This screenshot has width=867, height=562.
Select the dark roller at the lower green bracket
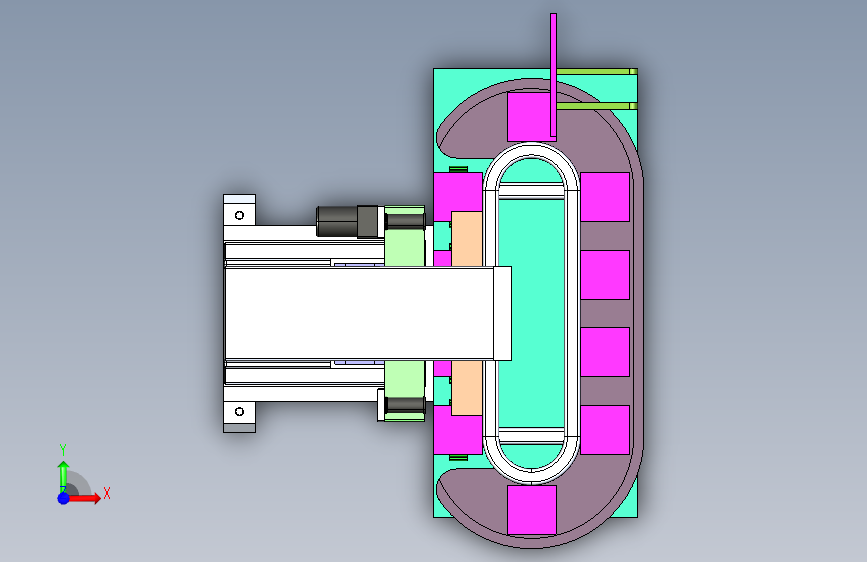[405, 404]
